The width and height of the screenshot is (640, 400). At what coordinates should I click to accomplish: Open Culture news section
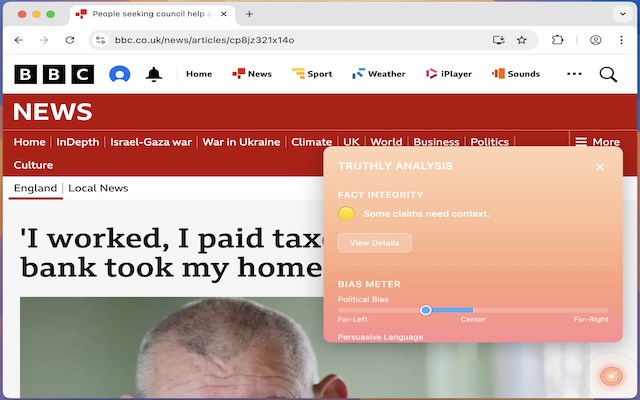pyautogui.click(x=33, y=165)
